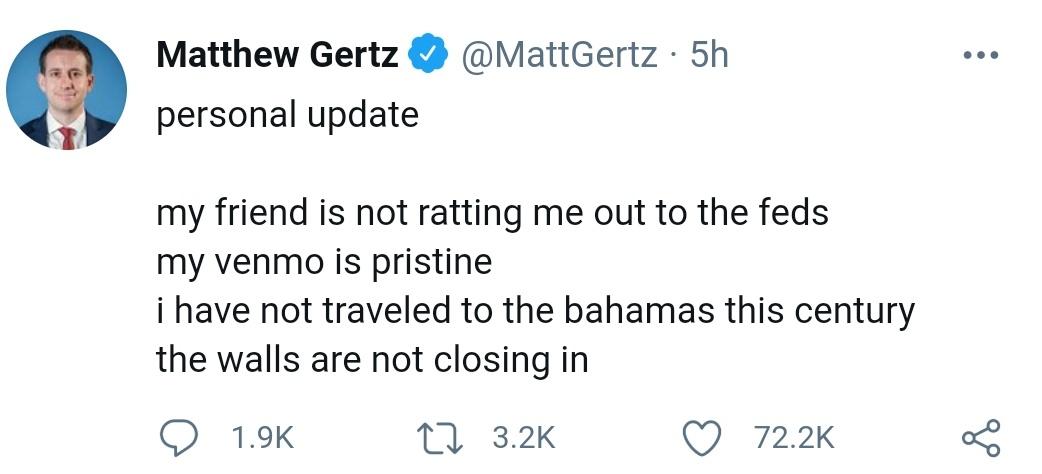Open the author's profile picture
This screenshot has width=1042, height=474.
point(66,91)
